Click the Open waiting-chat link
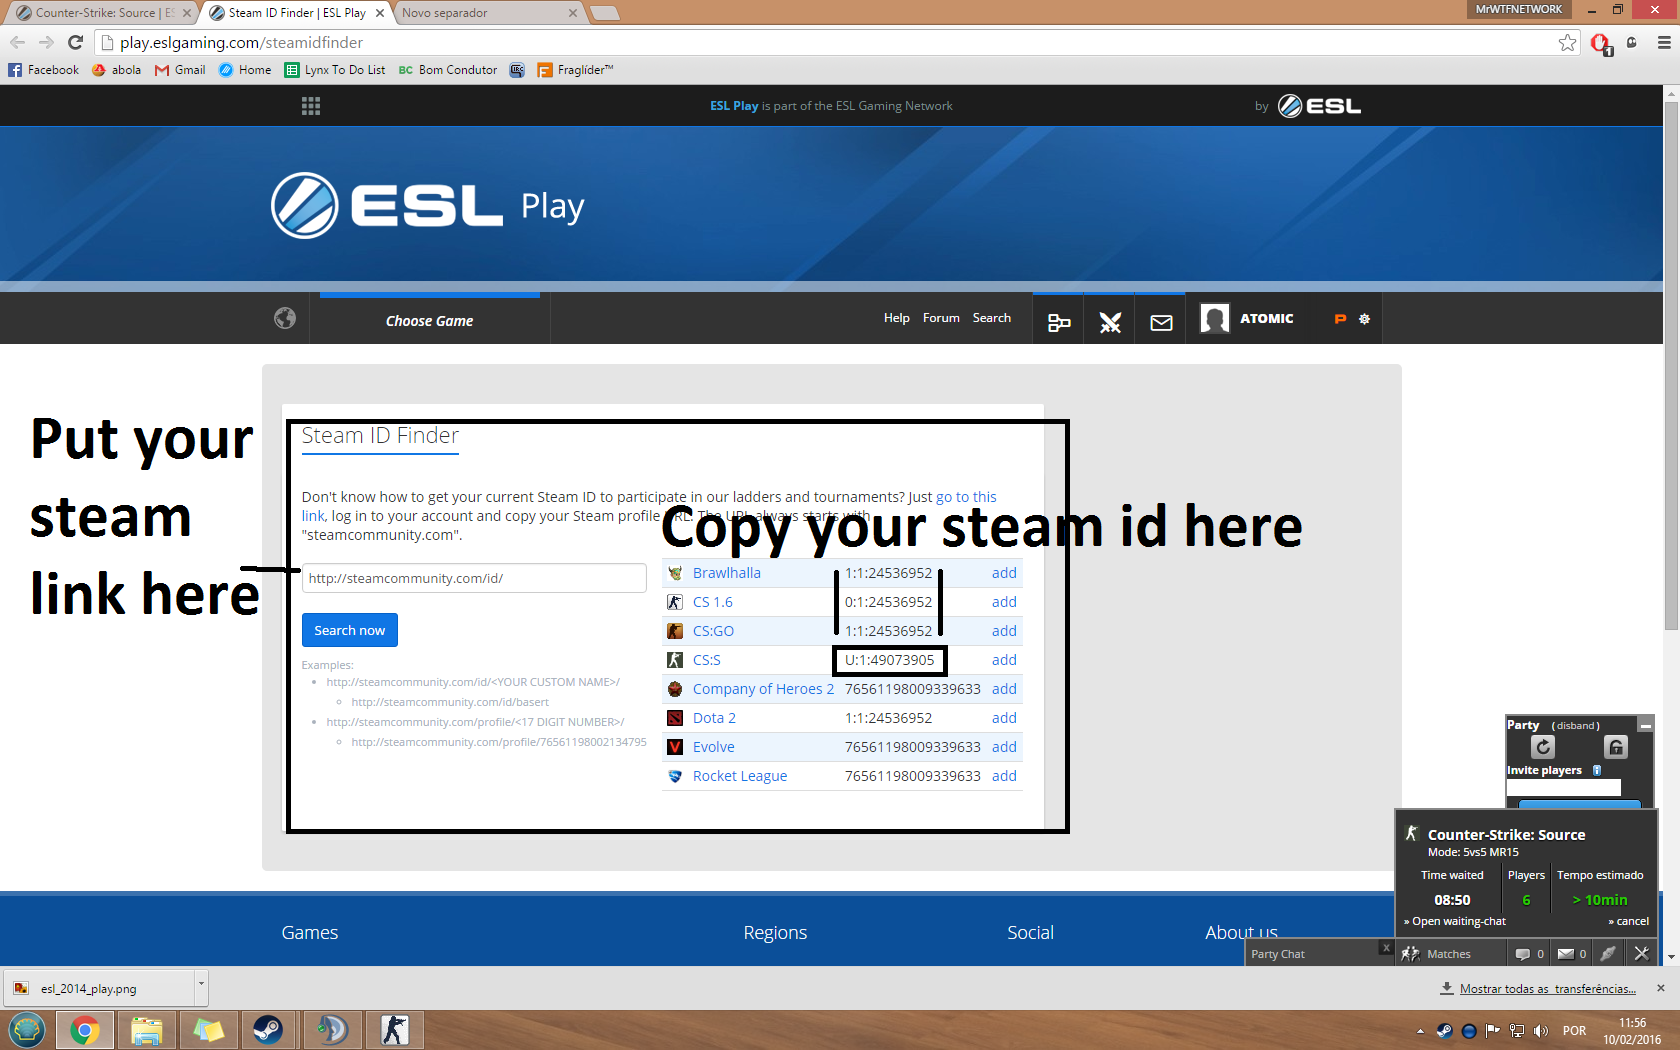The image size is (1680, 1050). pyautogui.click(x=1455, y=922)
